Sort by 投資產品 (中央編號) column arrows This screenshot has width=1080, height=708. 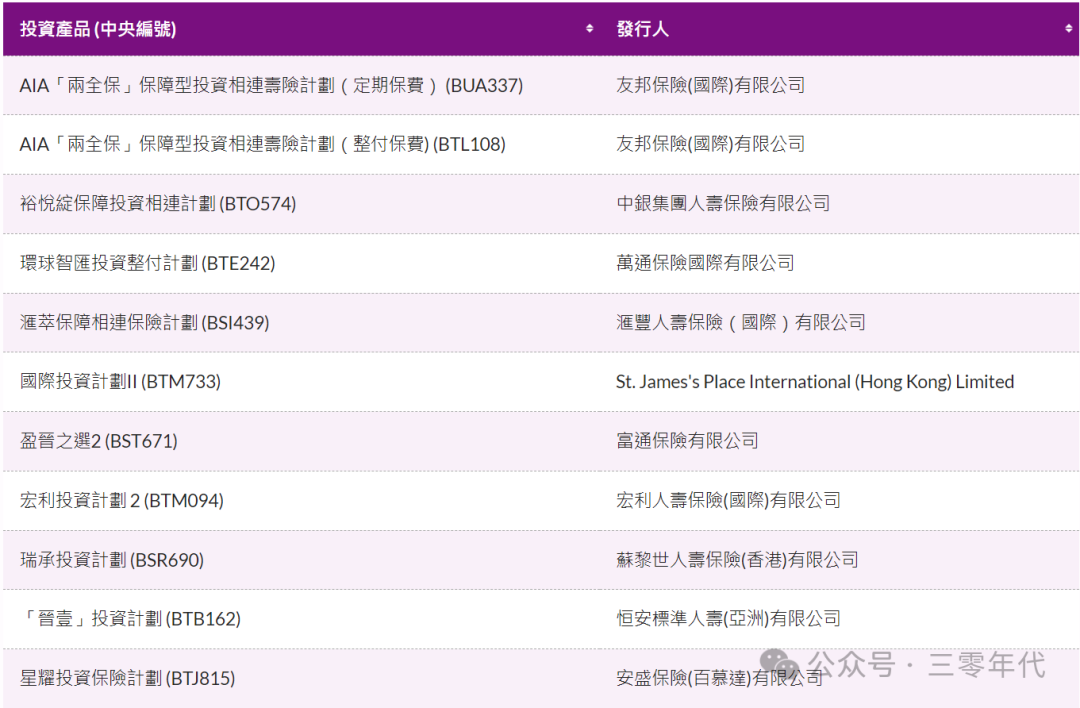590,28
